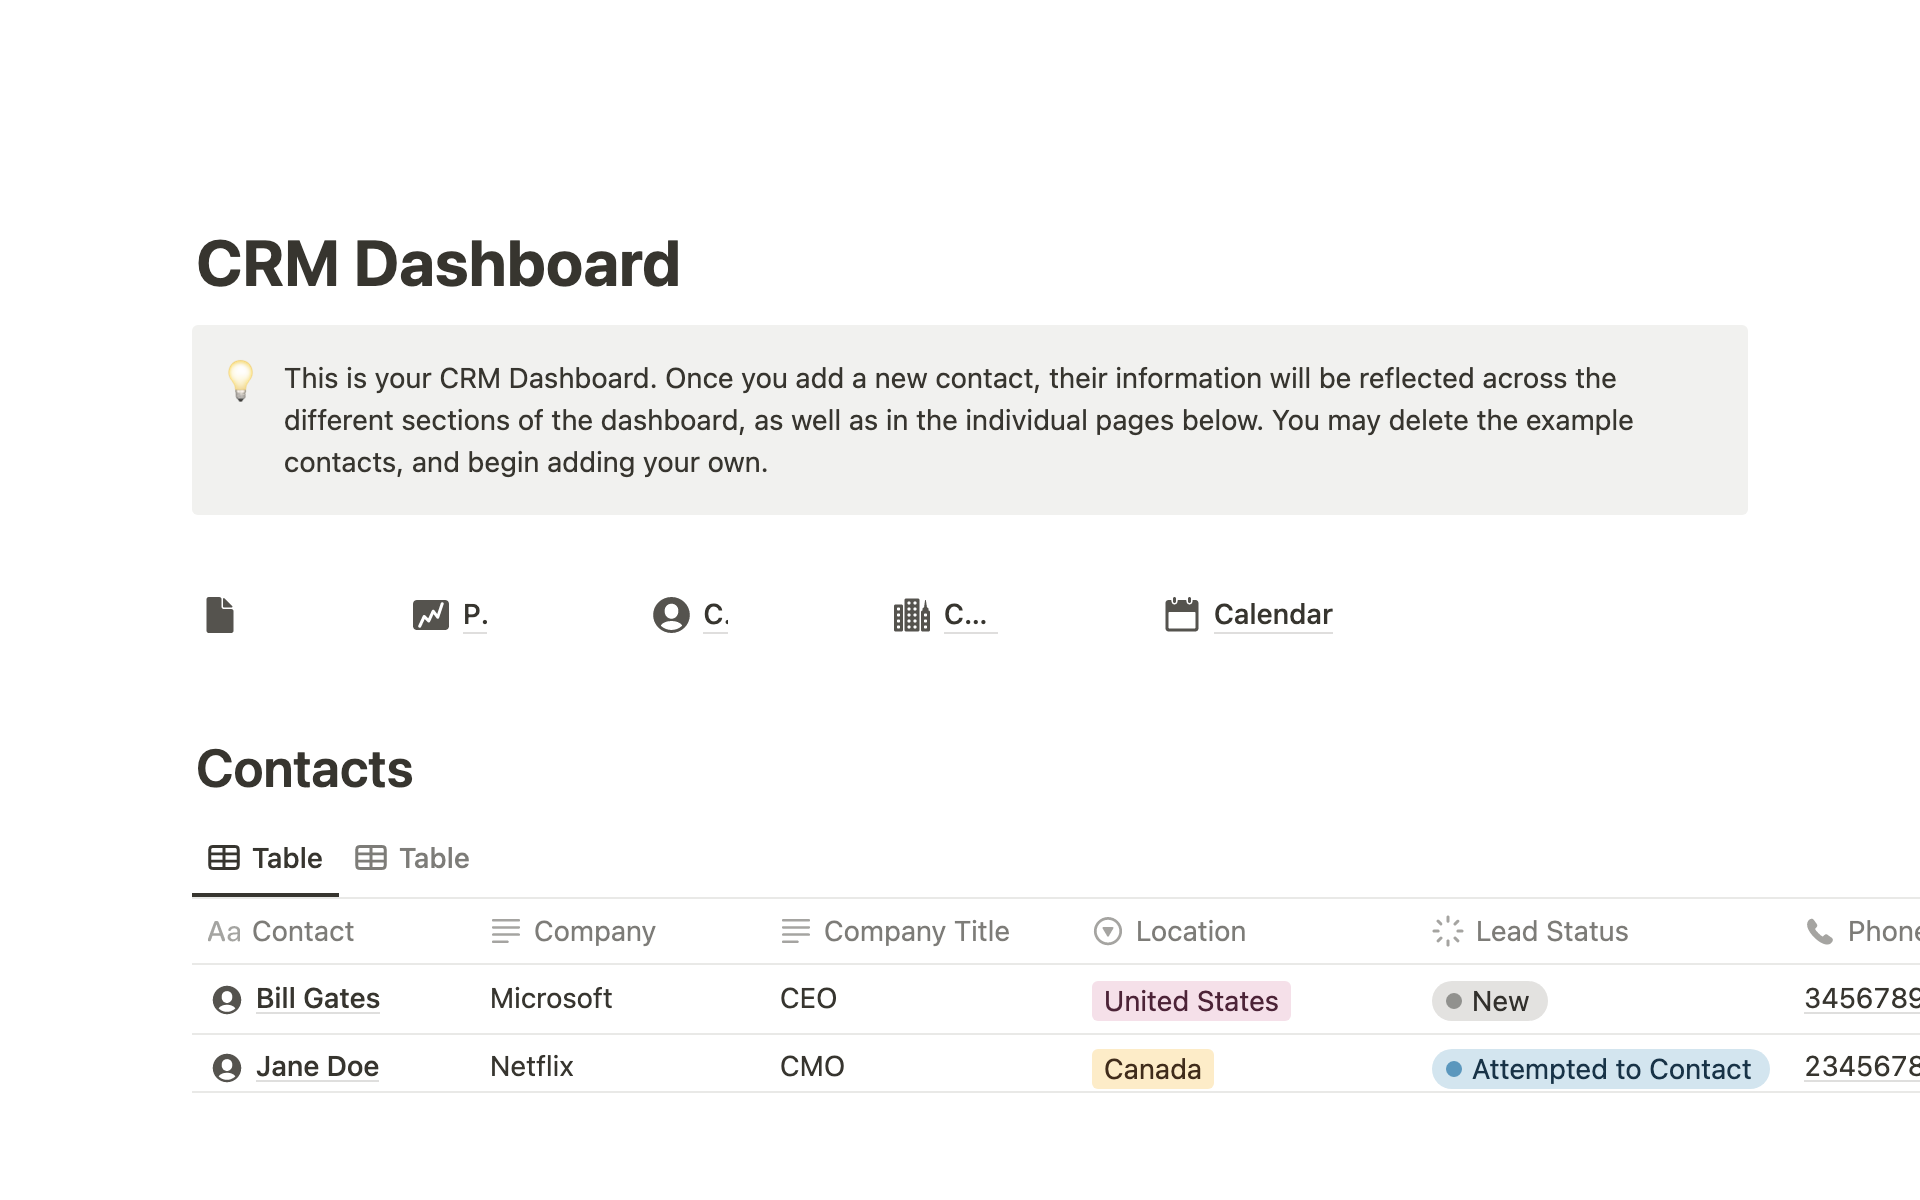This screenshot has width=1920, height=1200.
Task: Click the Calendar page icon
Action: click(1181, 614)
